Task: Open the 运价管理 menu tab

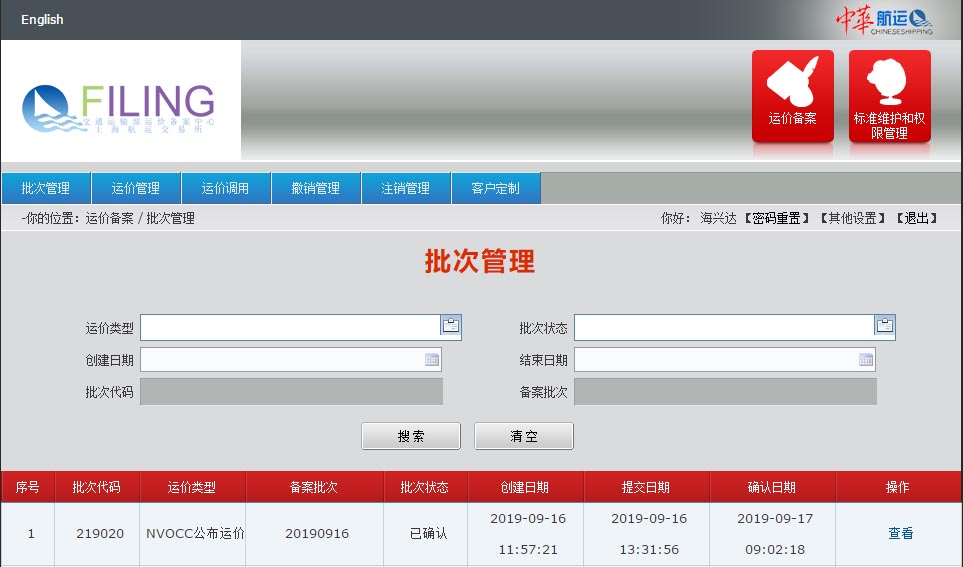Action: tap(136, 188)
